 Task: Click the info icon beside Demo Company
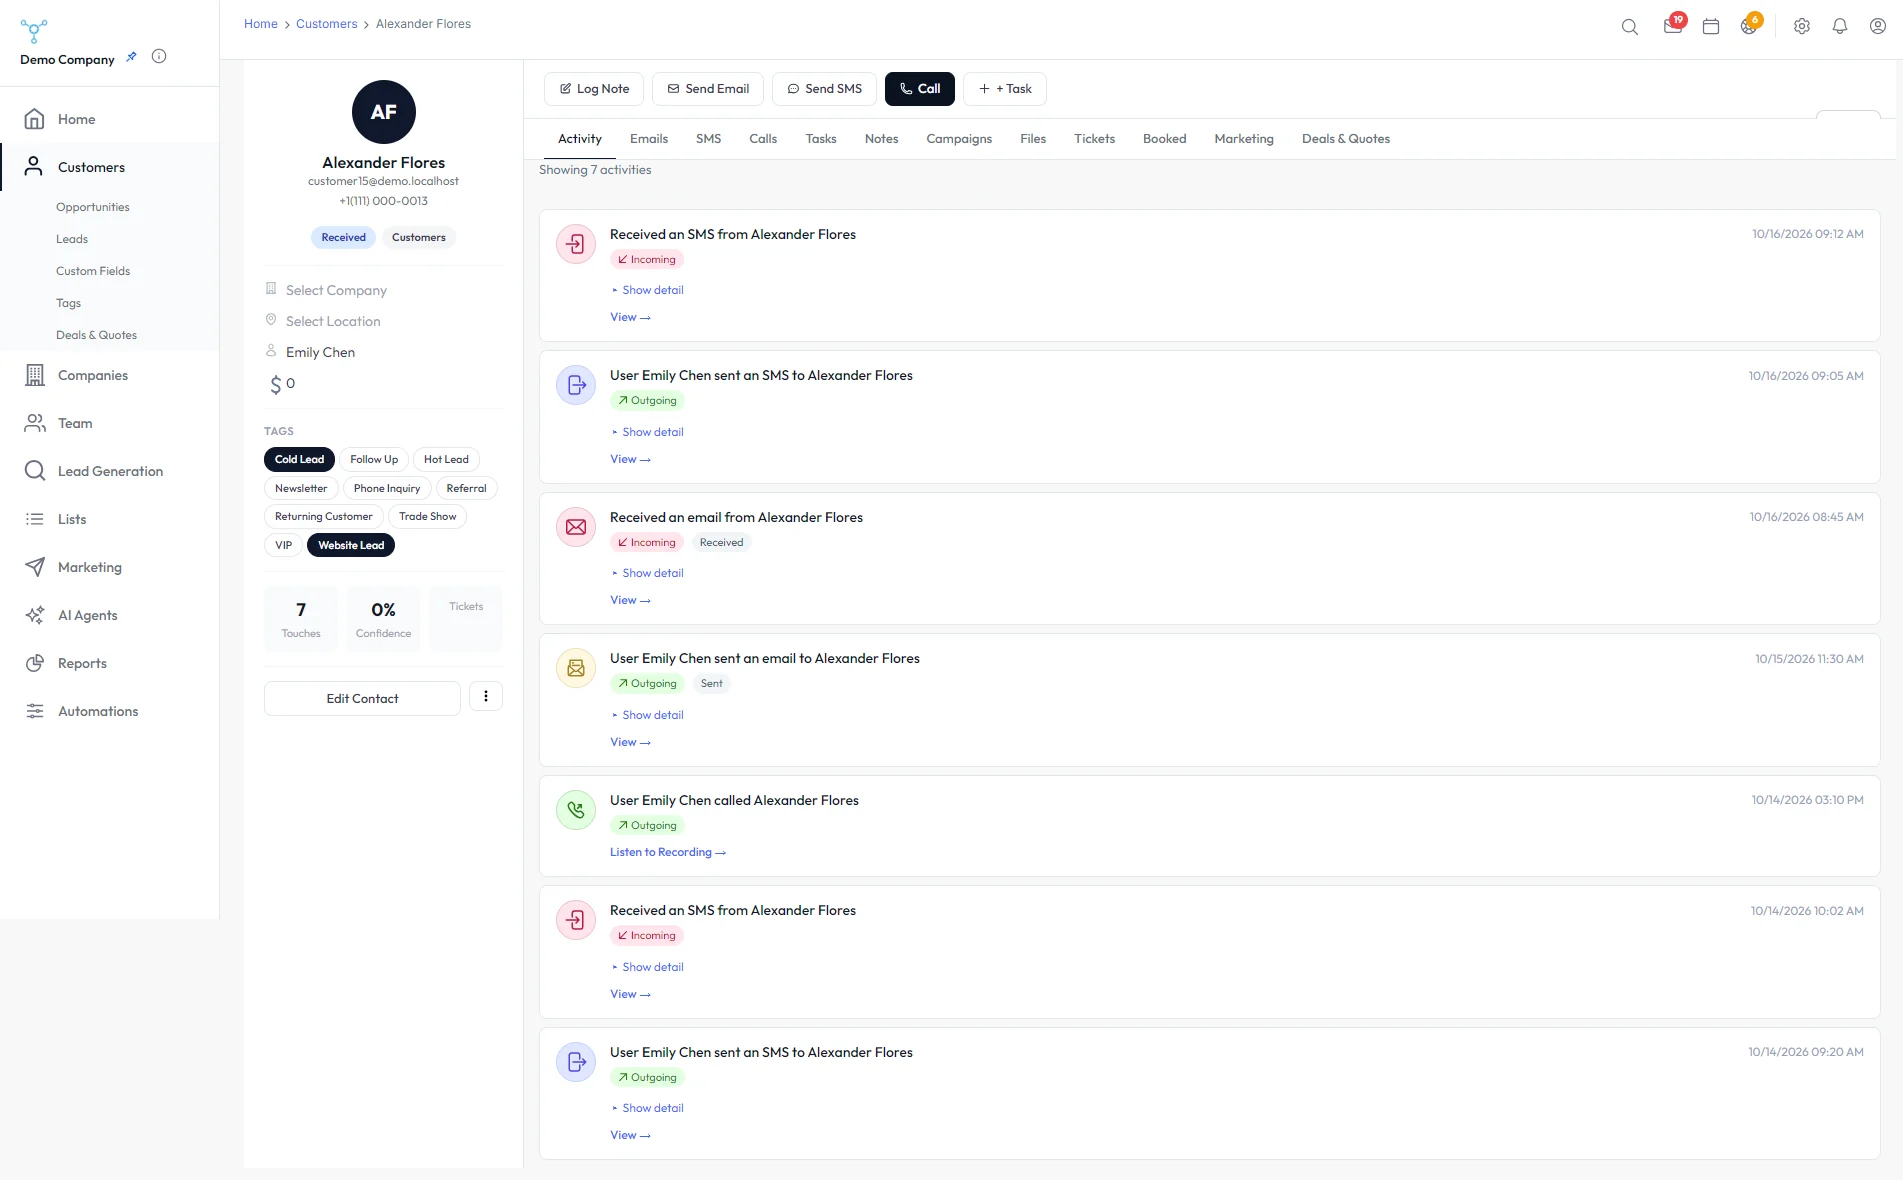159,57
